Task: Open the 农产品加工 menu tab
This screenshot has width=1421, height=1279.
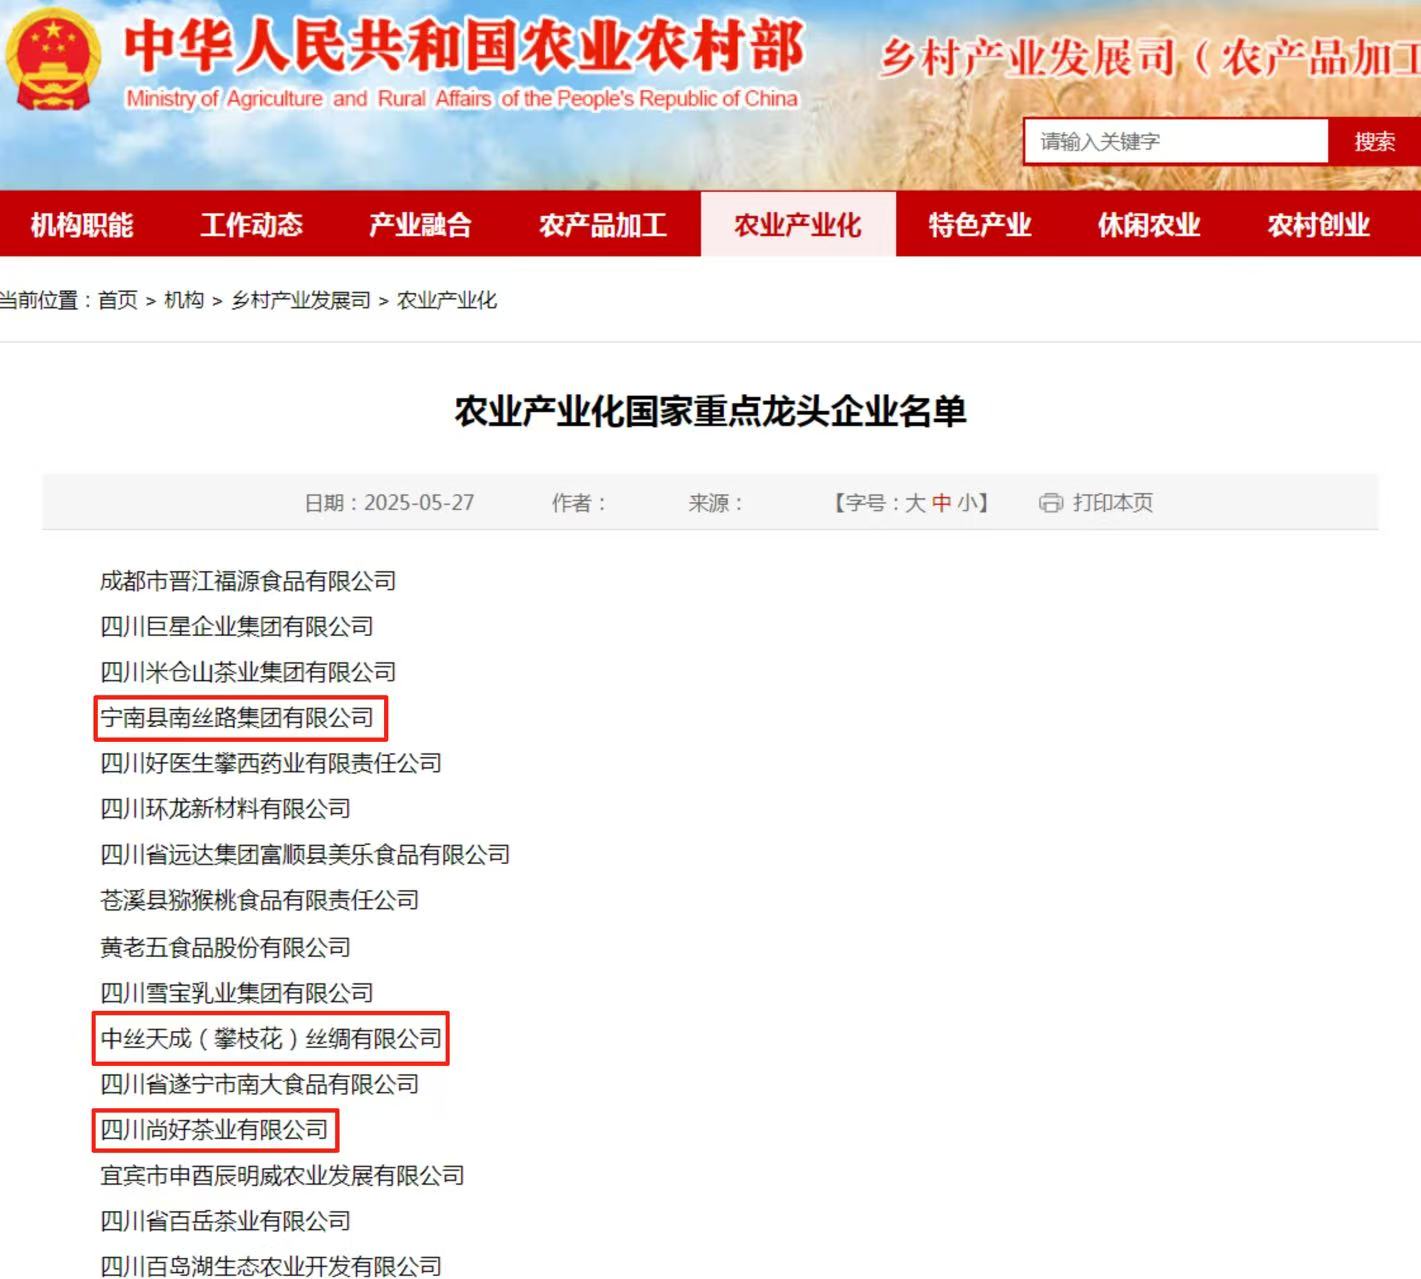Action: pos(602,224)
